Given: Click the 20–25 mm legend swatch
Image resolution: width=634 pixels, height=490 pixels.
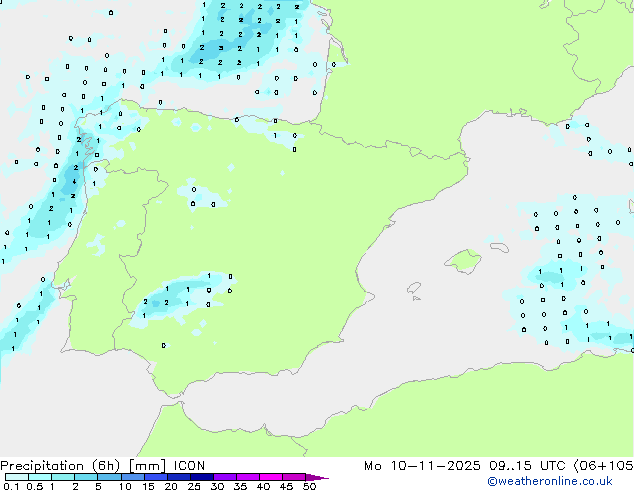Looking at the screenshot, I should (178, 477).
